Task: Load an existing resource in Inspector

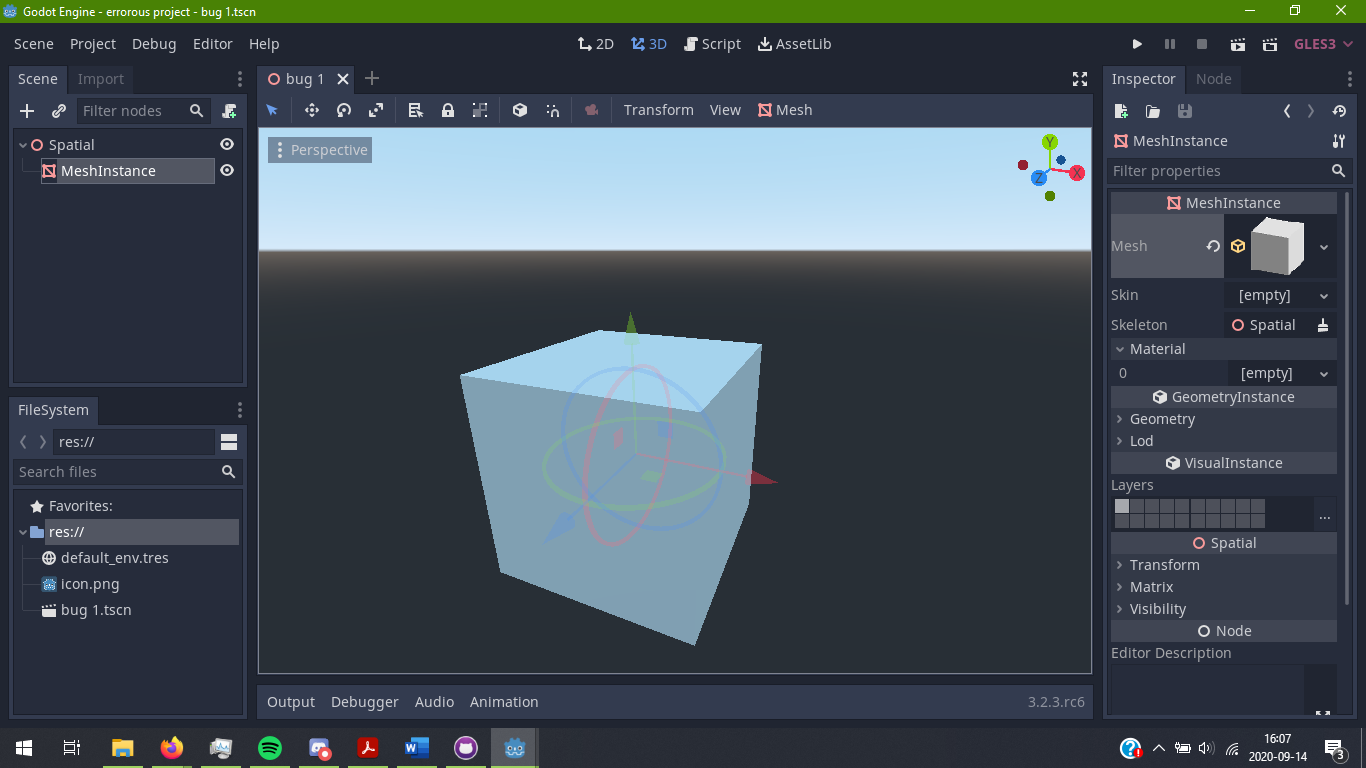Action: pos(1153,111)
